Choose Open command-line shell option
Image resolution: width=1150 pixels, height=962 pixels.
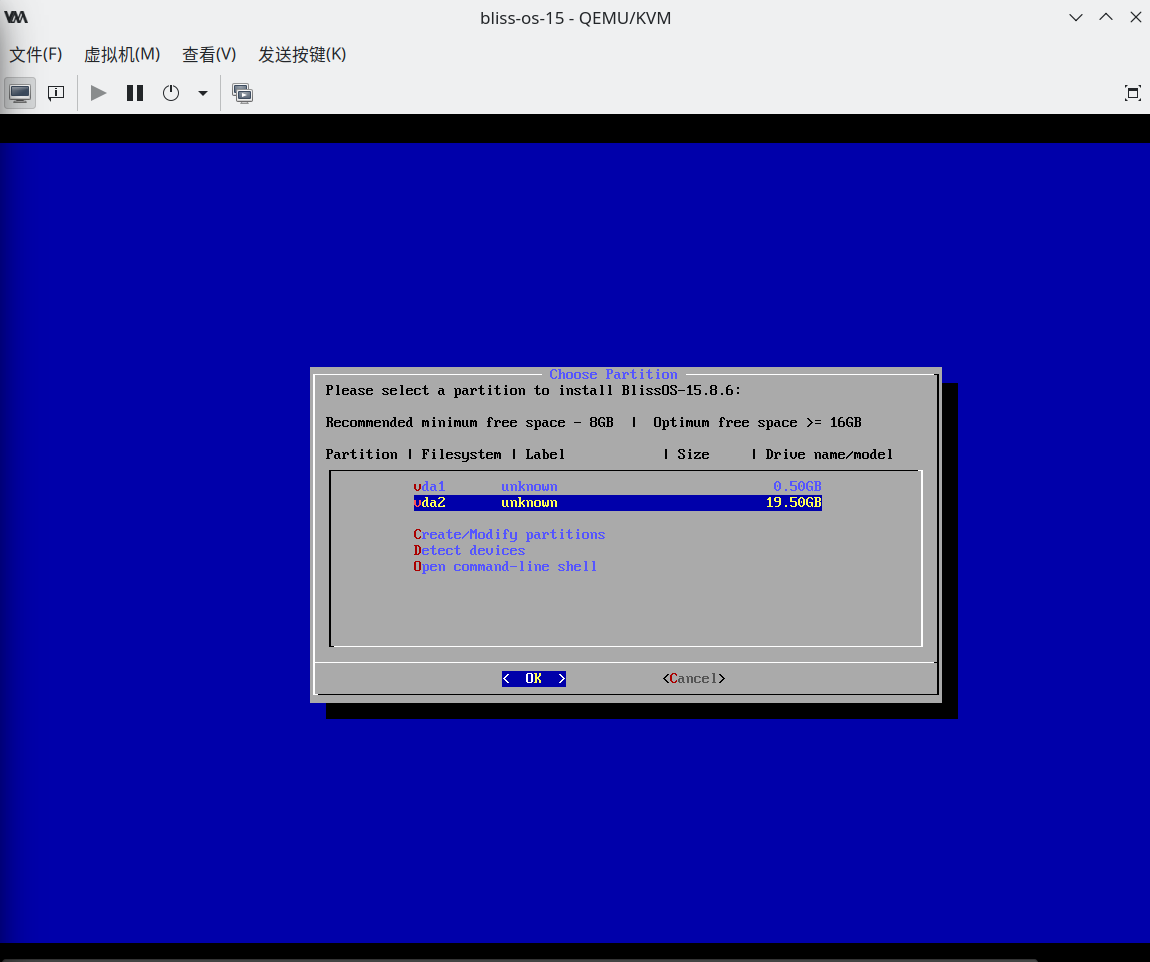(505, 567)
